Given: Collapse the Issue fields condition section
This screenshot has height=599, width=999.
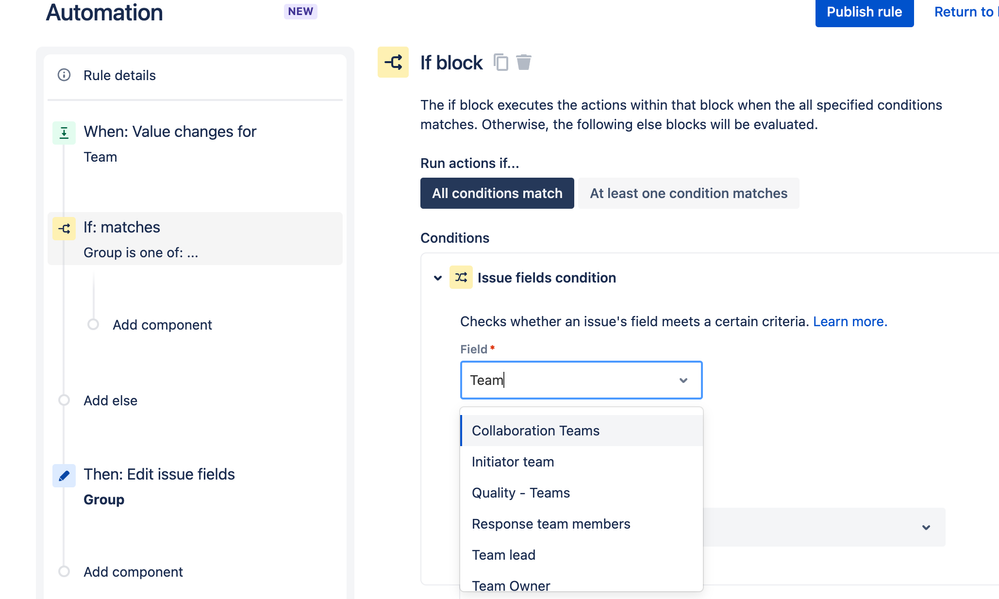Looking at the screenshot, I should [438, 278].
